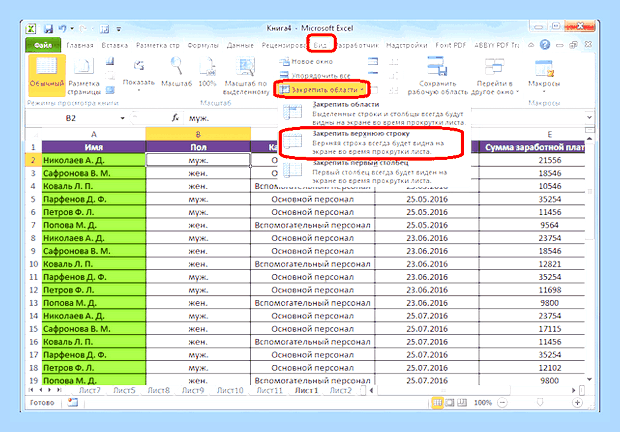Screen dimensions: 620x432
Task: Open customize quick access toolbar dropdown
Action: [x=119, y=29]
